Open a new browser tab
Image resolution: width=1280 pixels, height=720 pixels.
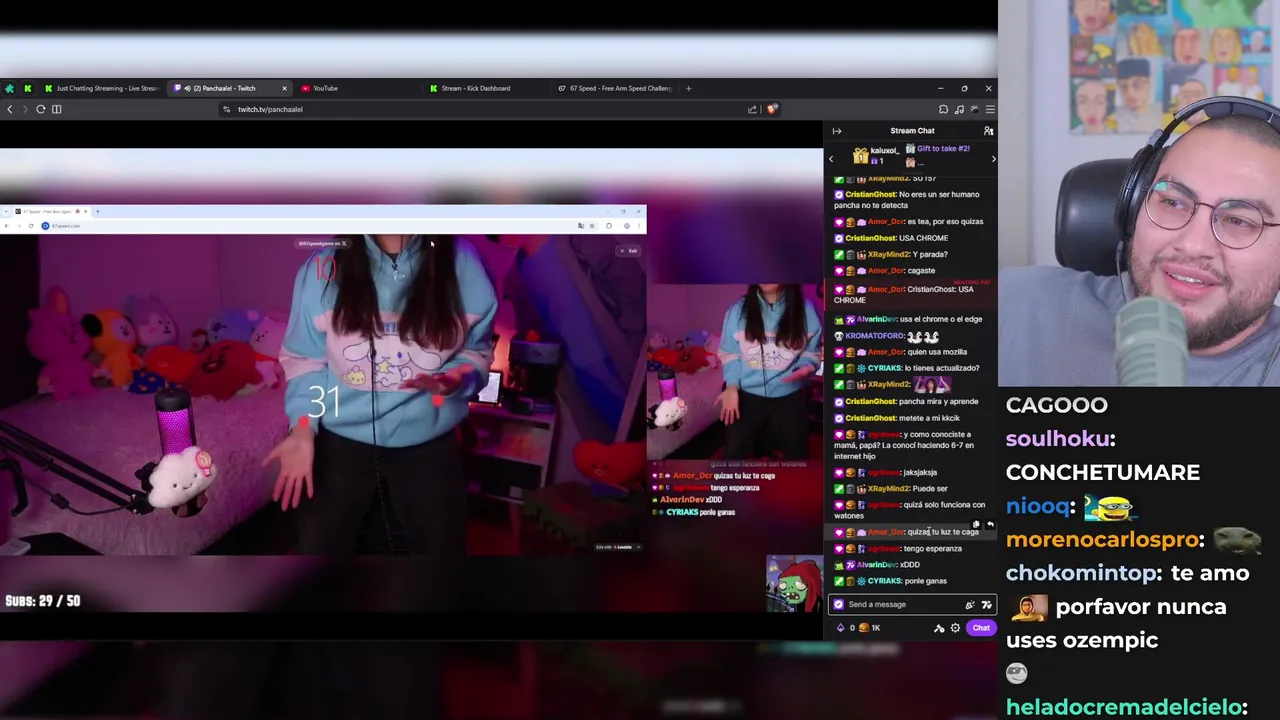(x=688, y=88)
